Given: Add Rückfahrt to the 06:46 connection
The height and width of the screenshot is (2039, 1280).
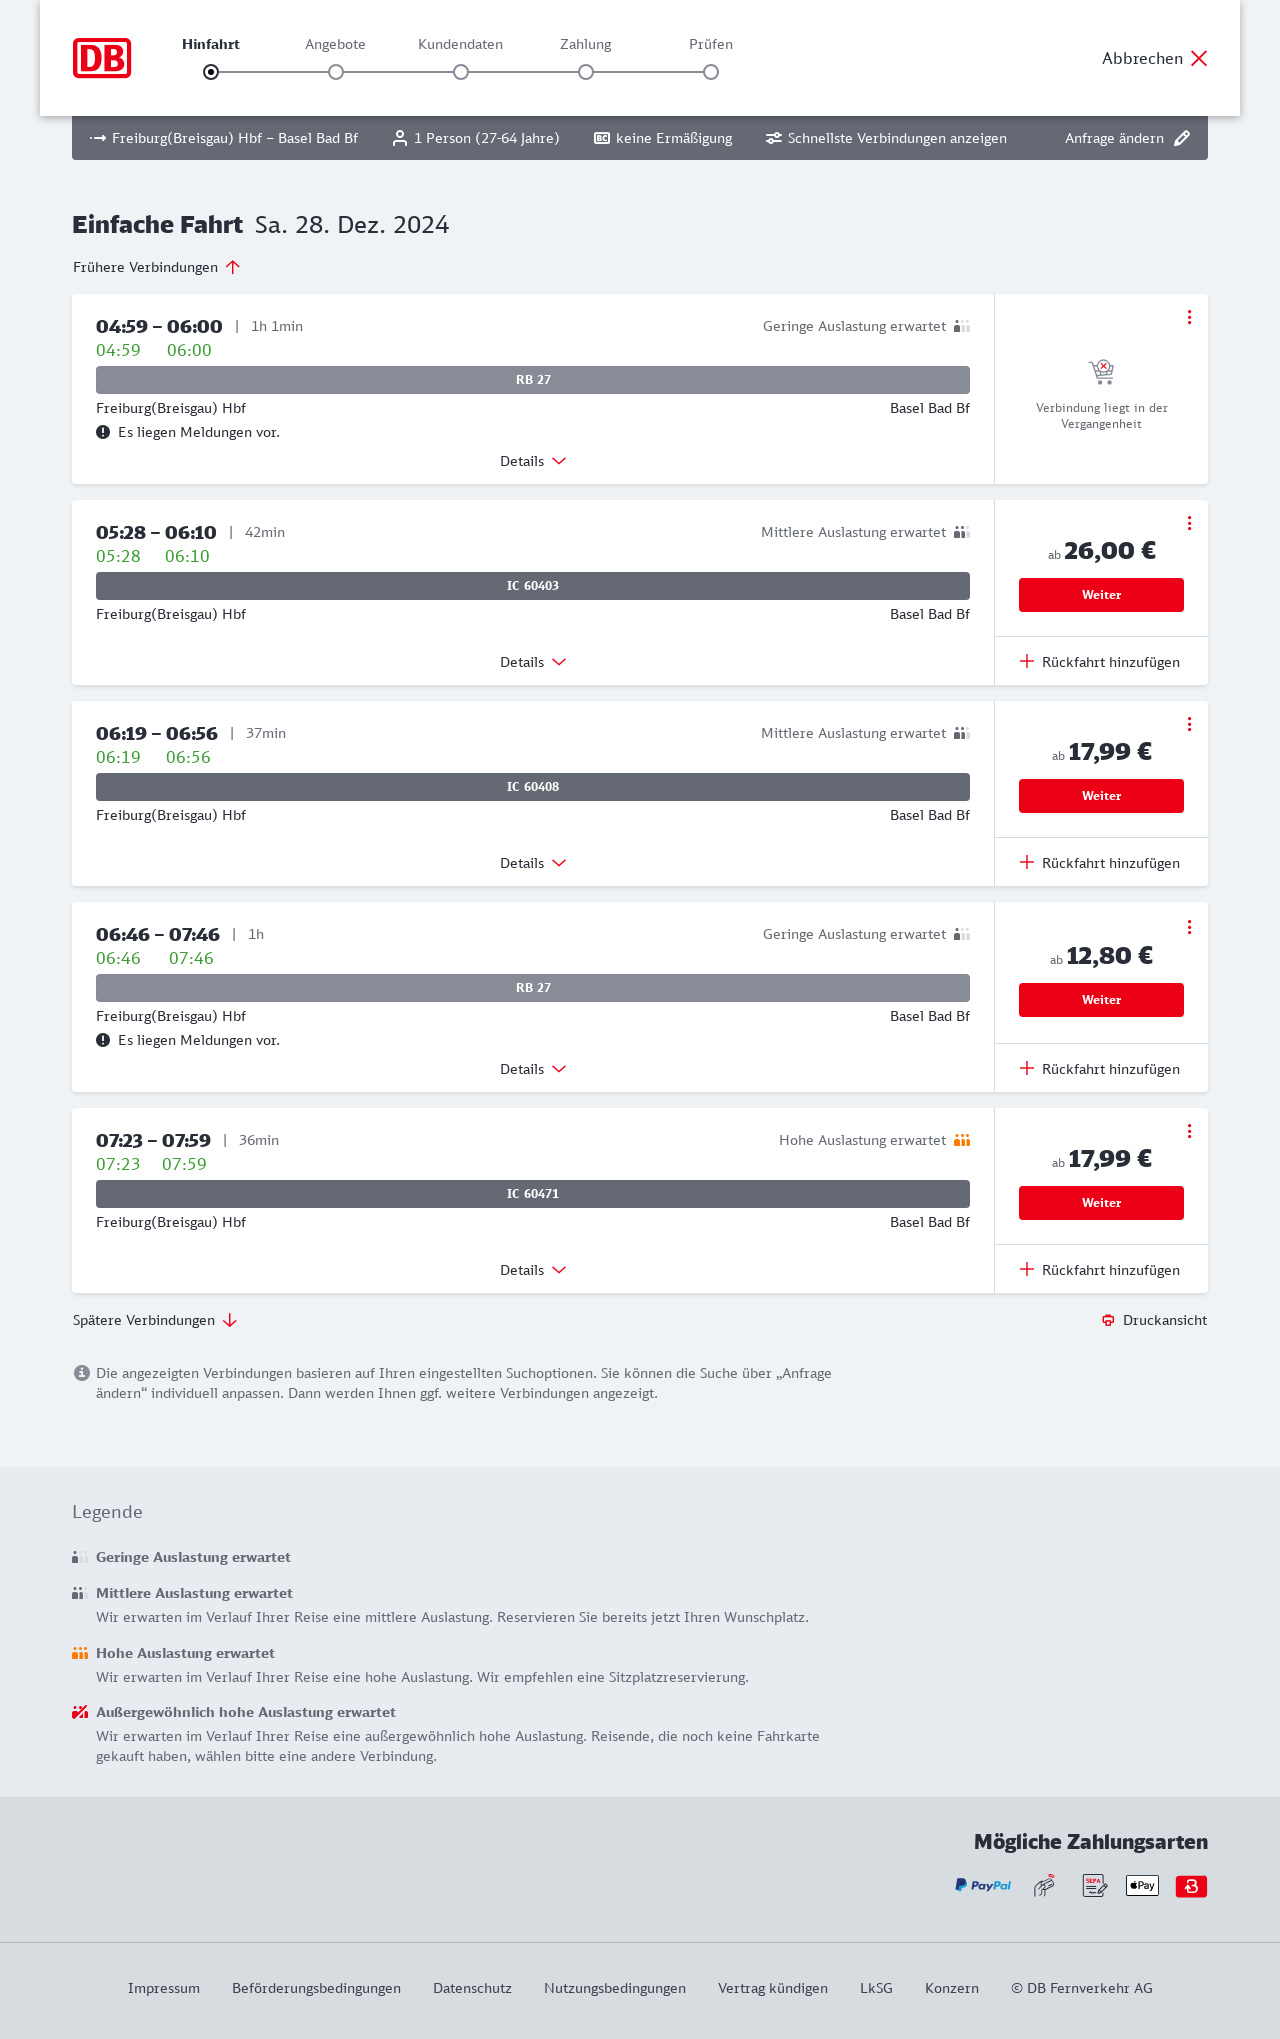Looking at the screenshot, I should 1100,1069.
